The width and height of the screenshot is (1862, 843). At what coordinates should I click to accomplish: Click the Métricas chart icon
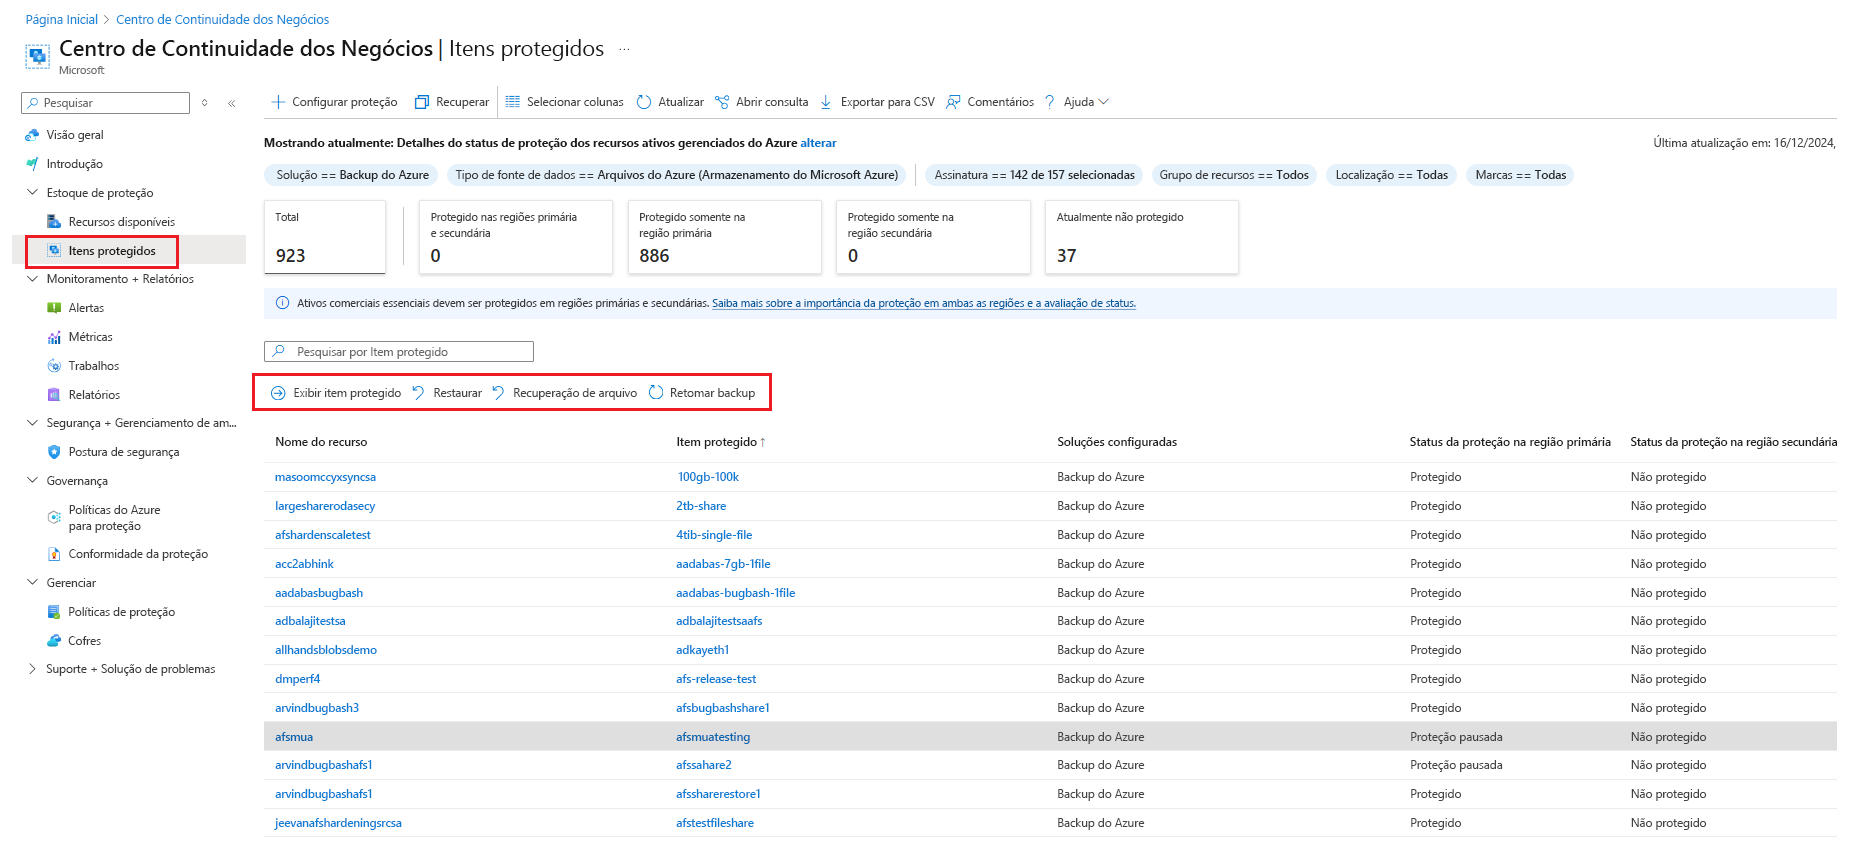[54, 337]
